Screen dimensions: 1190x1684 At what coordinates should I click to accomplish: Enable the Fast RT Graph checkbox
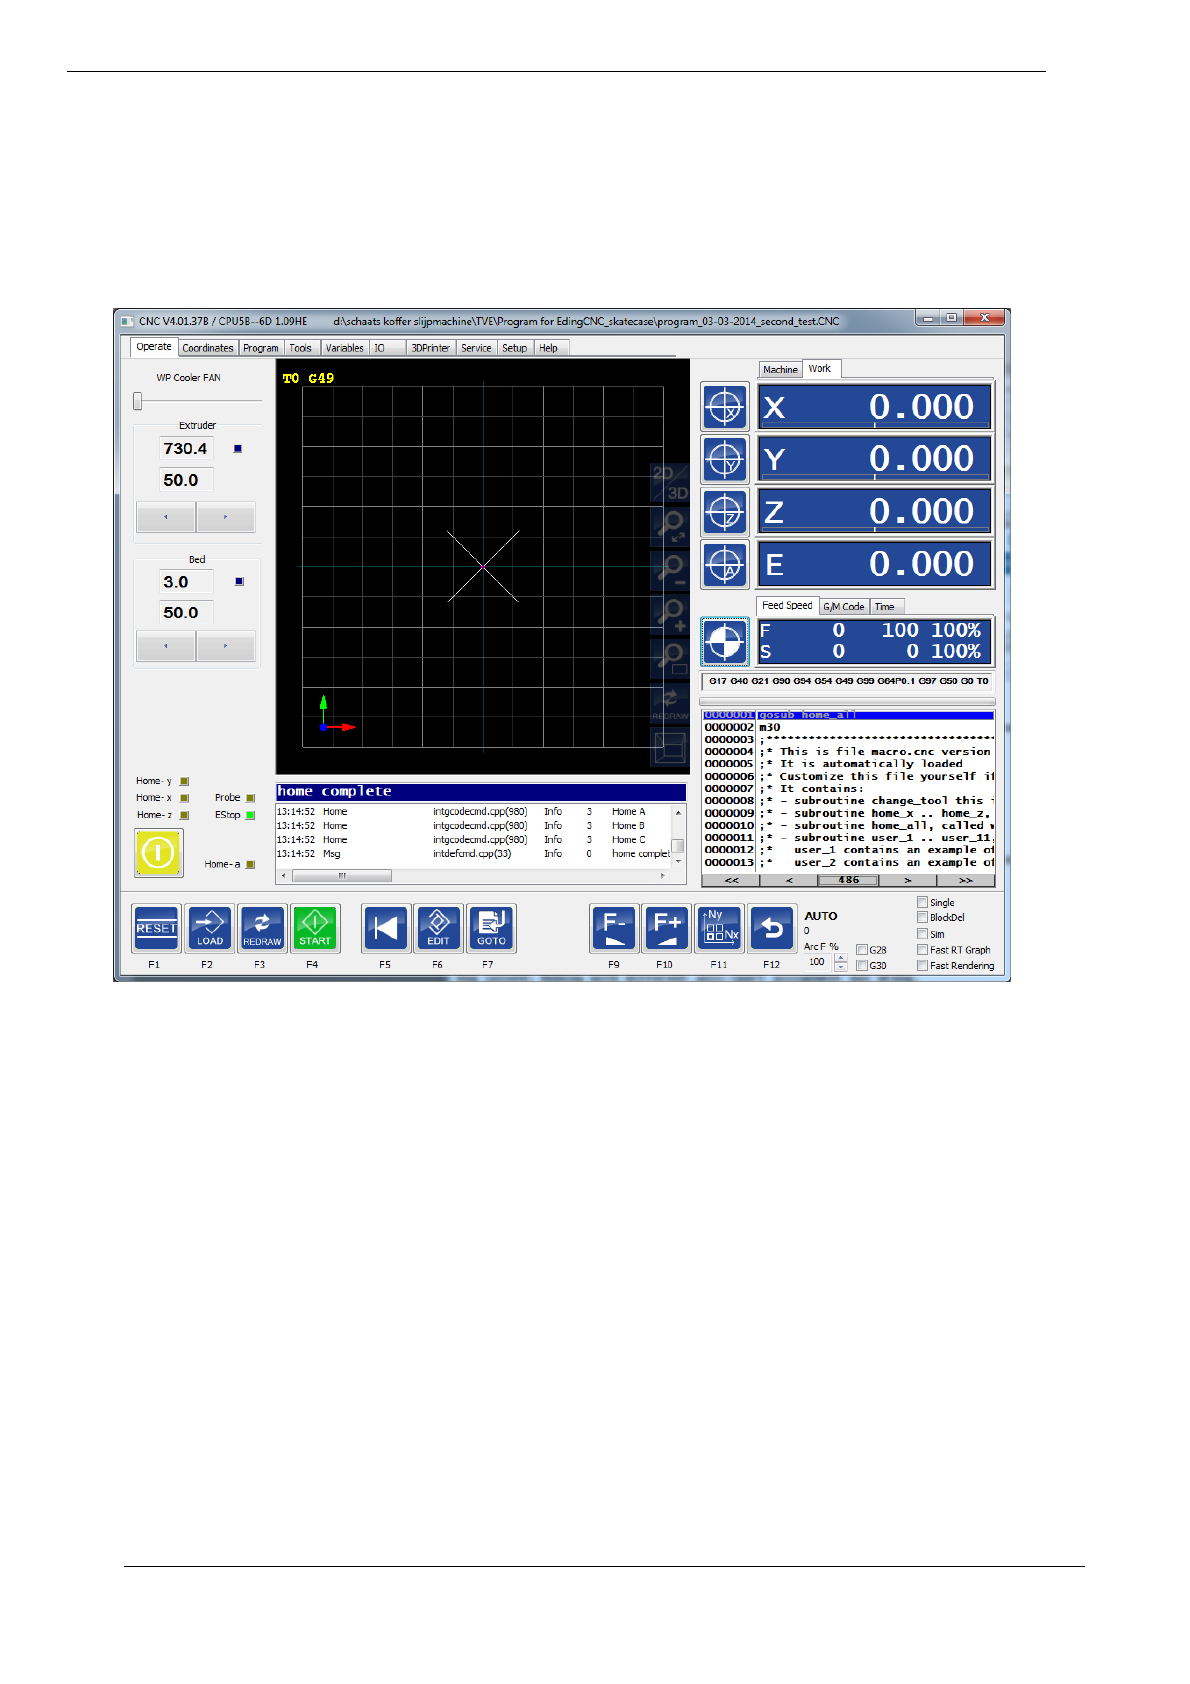pyautogui.click(x=922, y=950)
